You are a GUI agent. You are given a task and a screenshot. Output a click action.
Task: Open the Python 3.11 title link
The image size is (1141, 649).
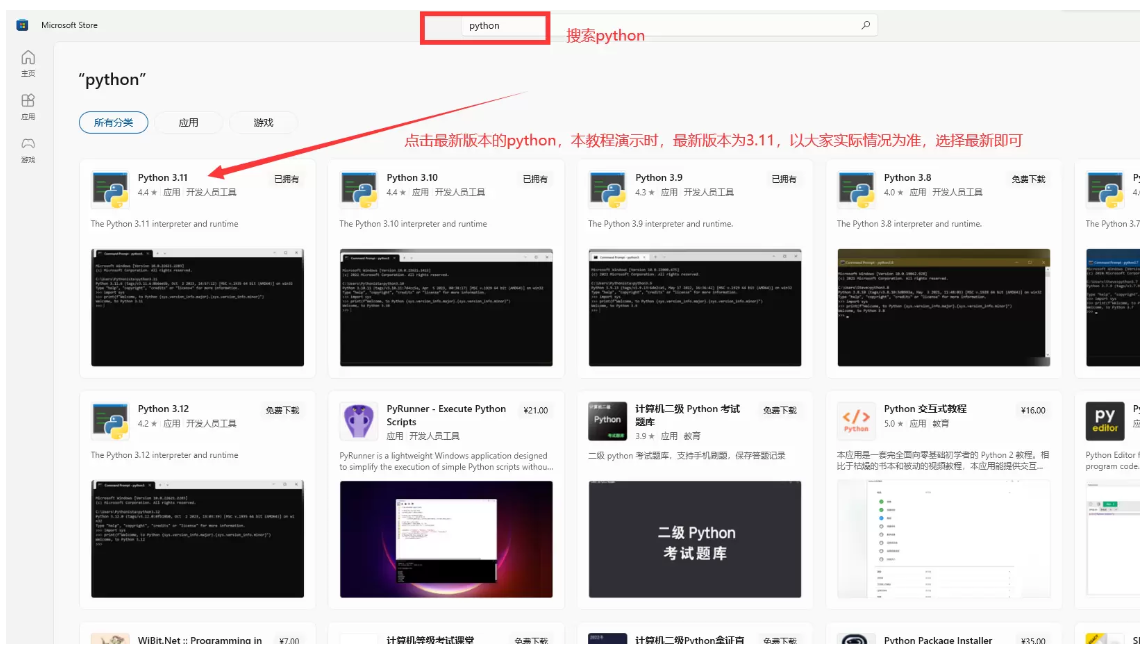click(x=163, y=178)
